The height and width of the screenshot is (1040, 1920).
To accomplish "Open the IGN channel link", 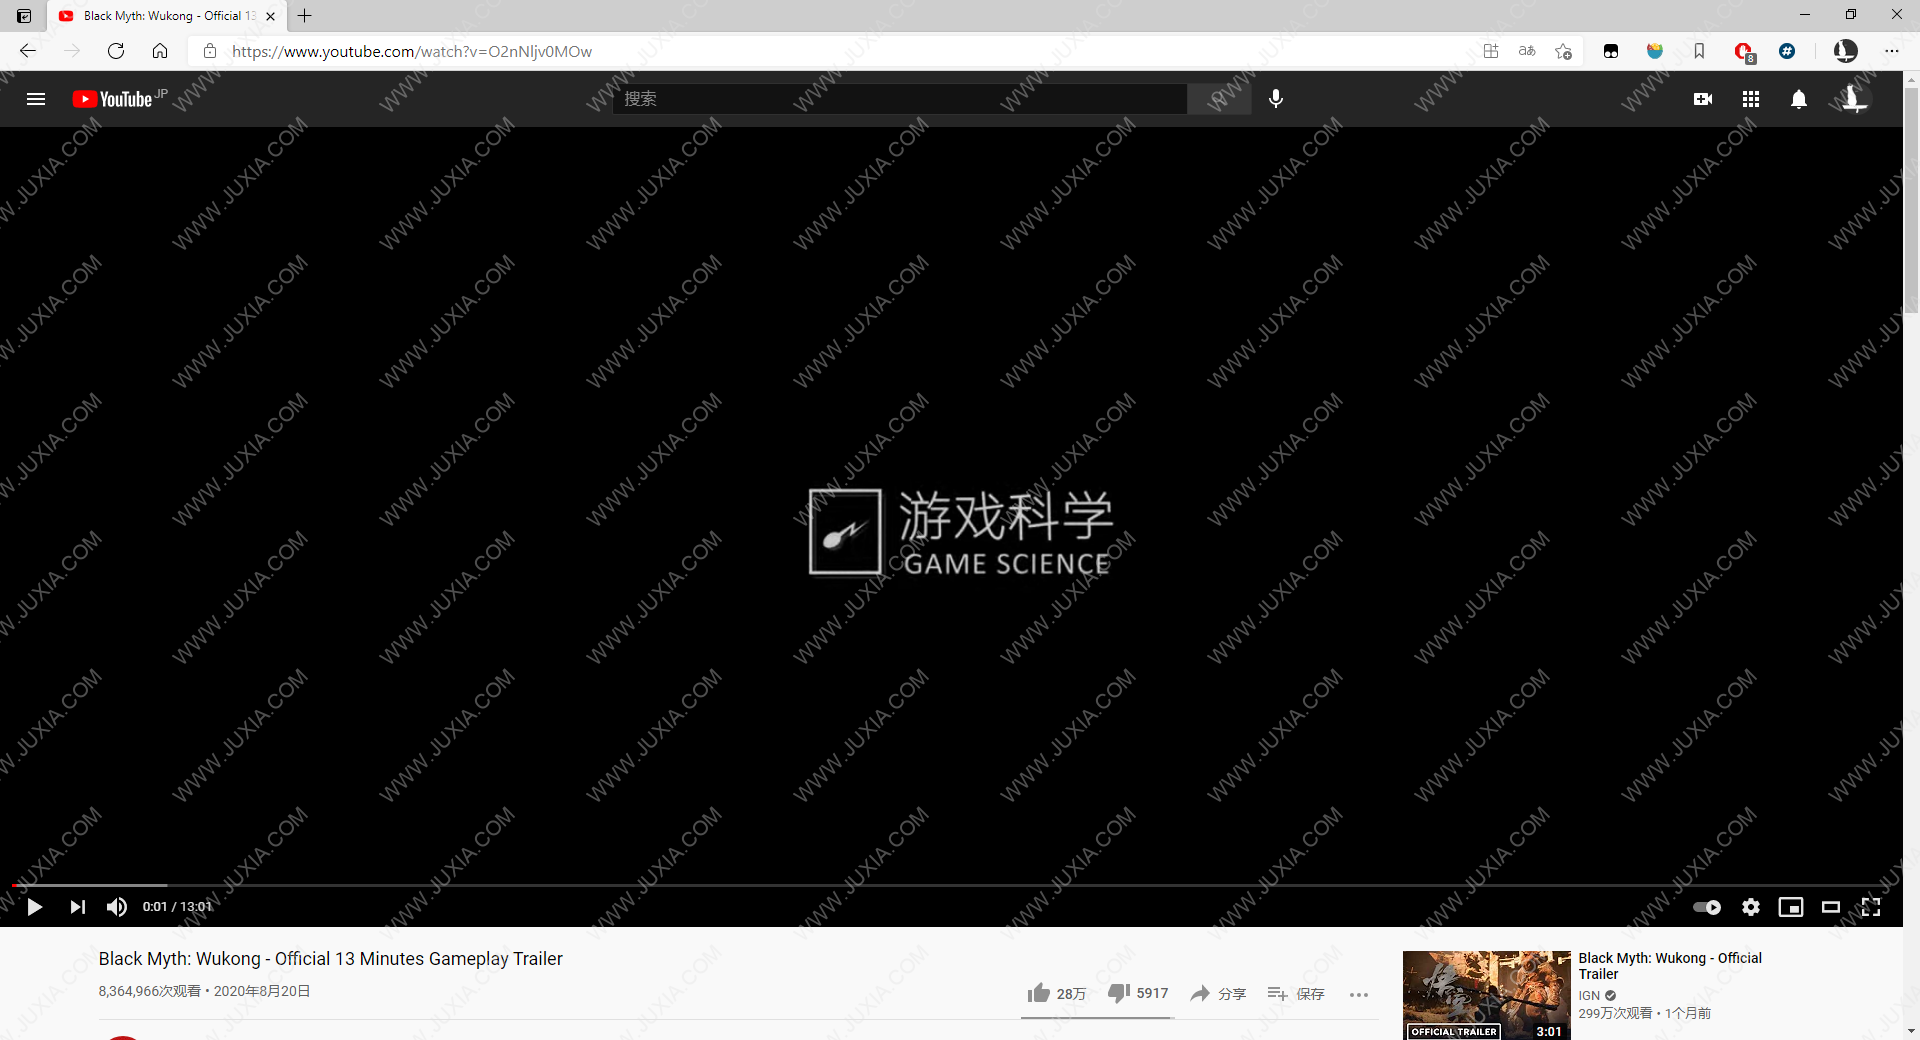I will (x=1589, y=995).
